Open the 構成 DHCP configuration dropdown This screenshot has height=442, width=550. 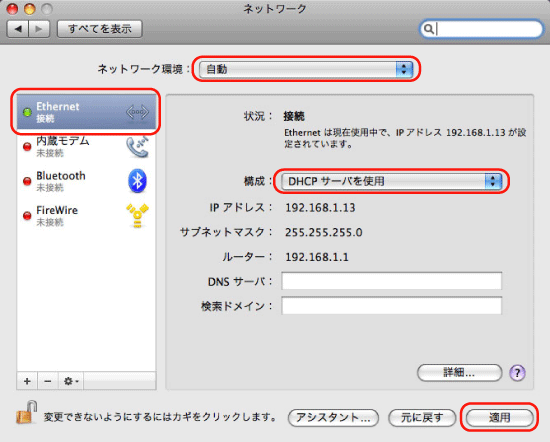coord(391,181)
